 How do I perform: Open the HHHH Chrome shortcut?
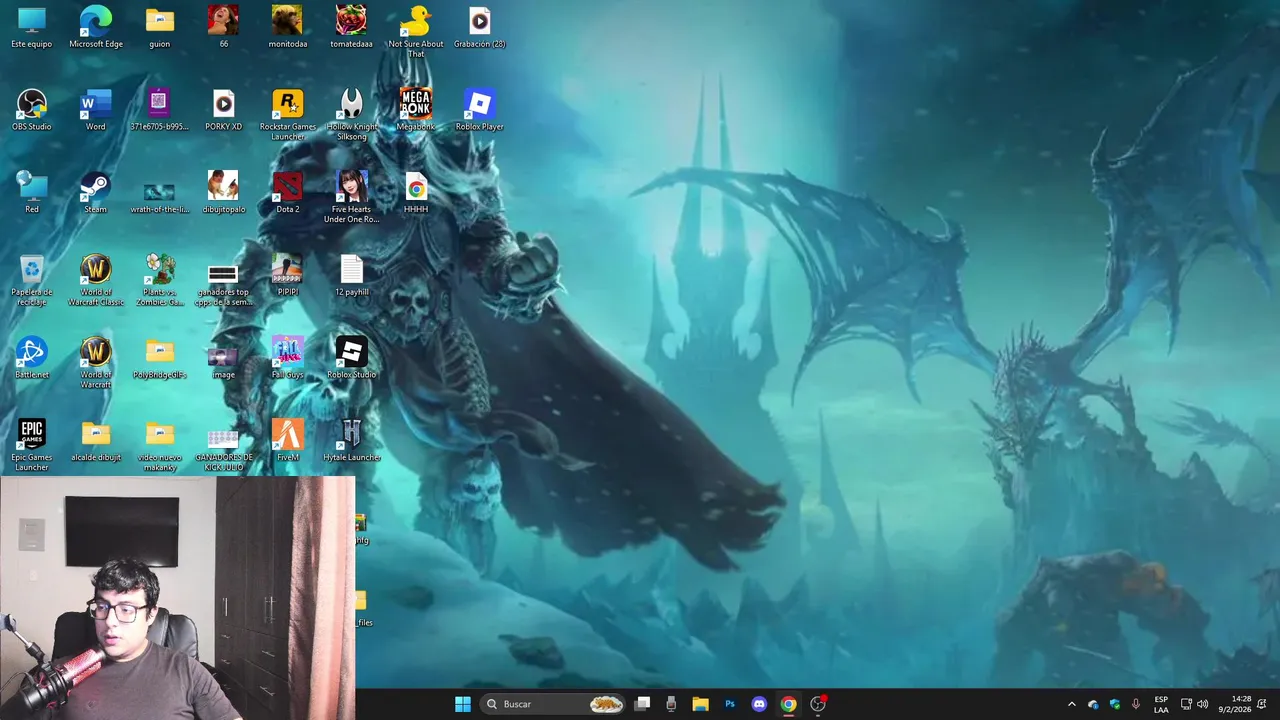click(x=416, y=192)
